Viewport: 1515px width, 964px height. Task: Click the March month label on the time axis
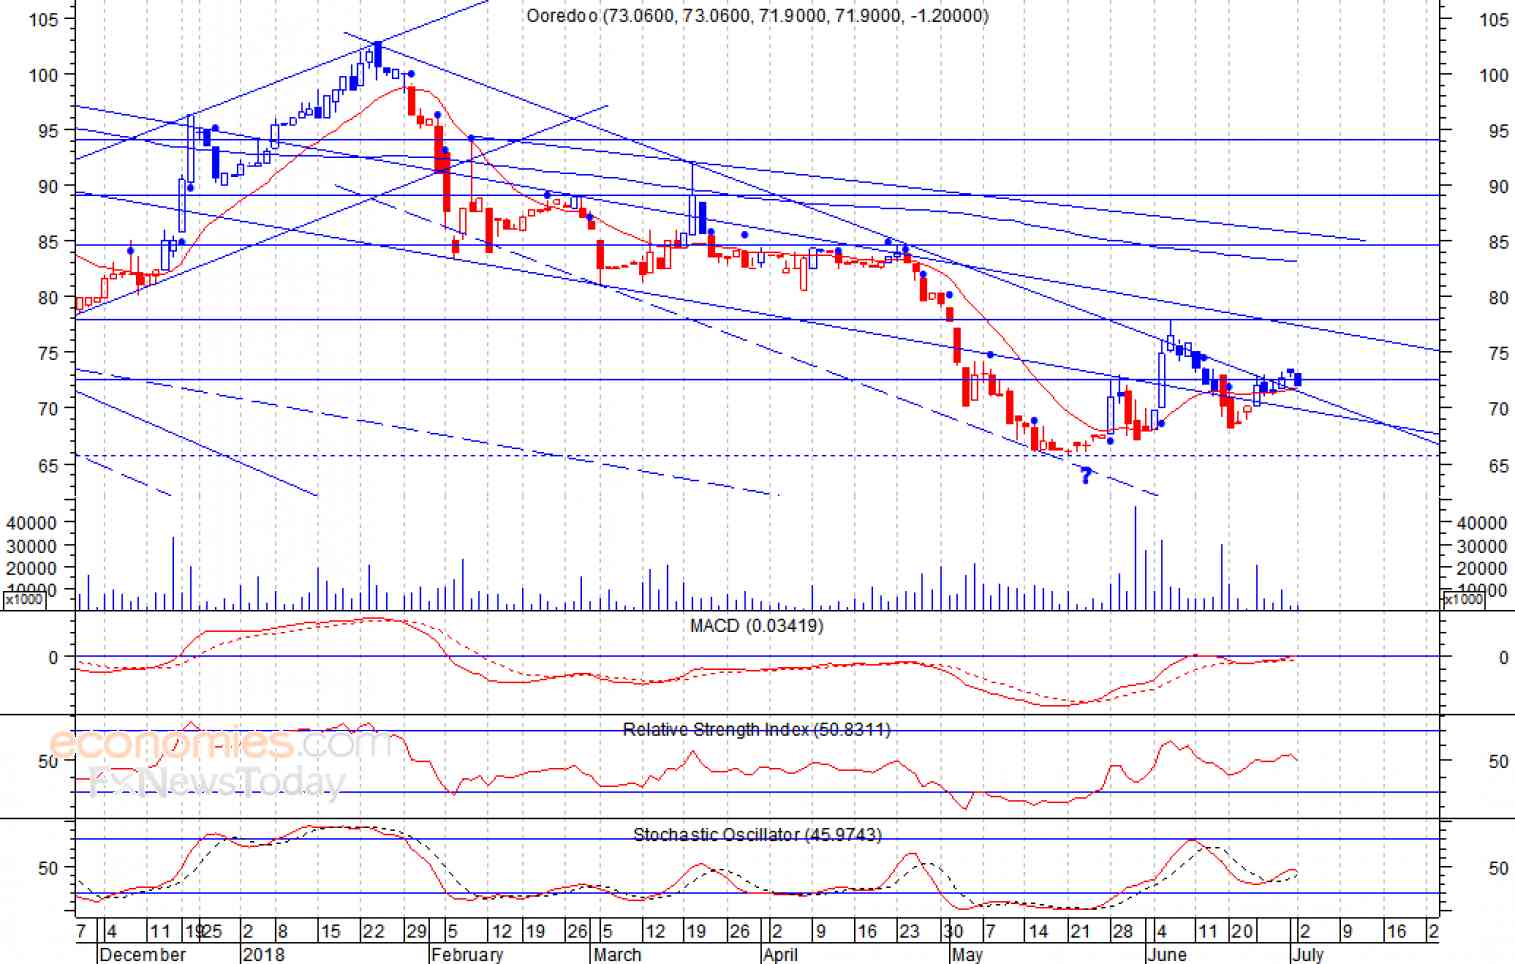617,954
